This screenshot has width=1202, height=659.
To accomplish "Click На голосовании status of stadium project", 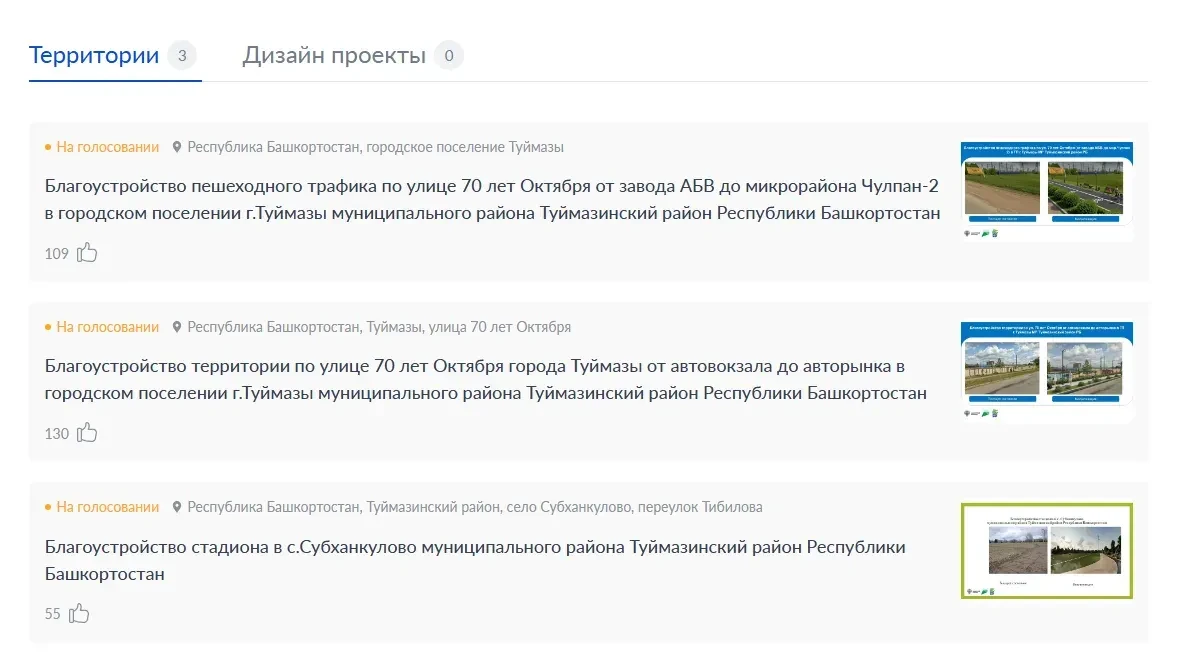I will (102, 507).
